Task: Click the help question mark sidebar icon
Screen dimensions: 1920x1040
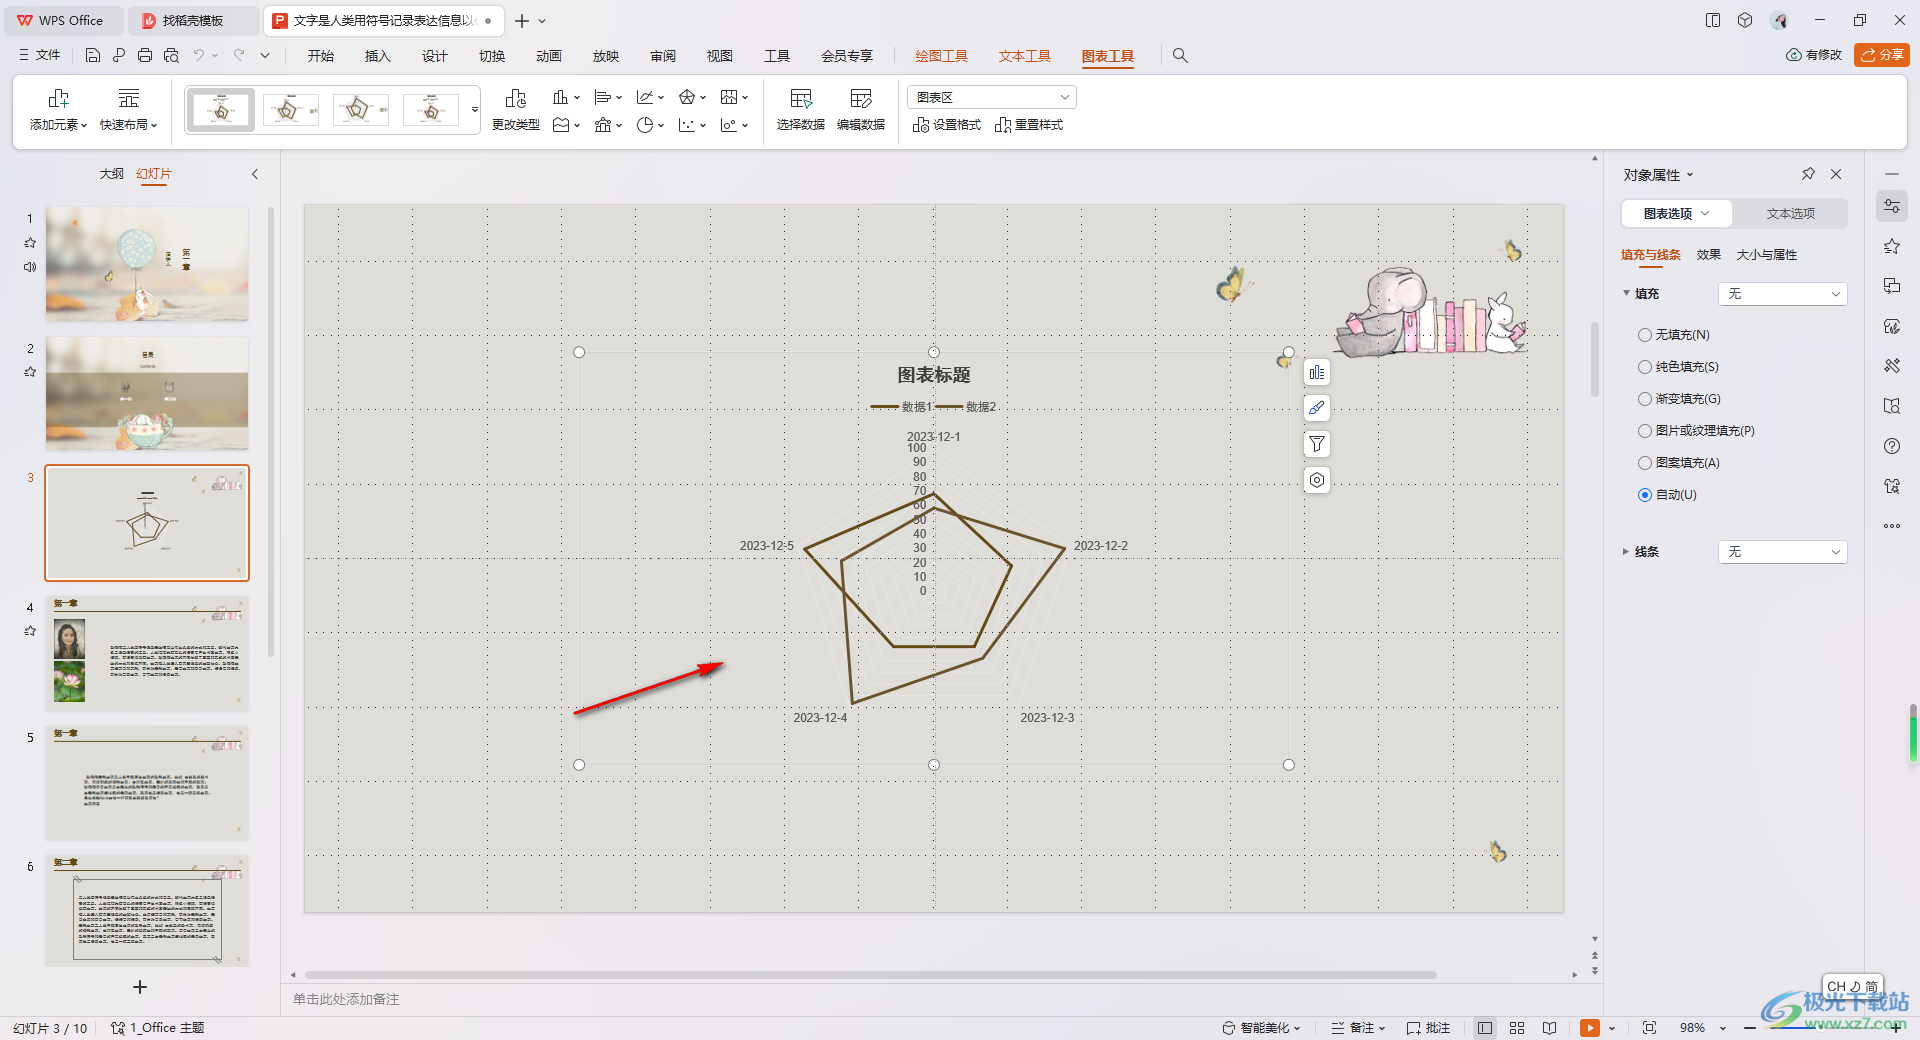Action: [x=1892, y=446]
